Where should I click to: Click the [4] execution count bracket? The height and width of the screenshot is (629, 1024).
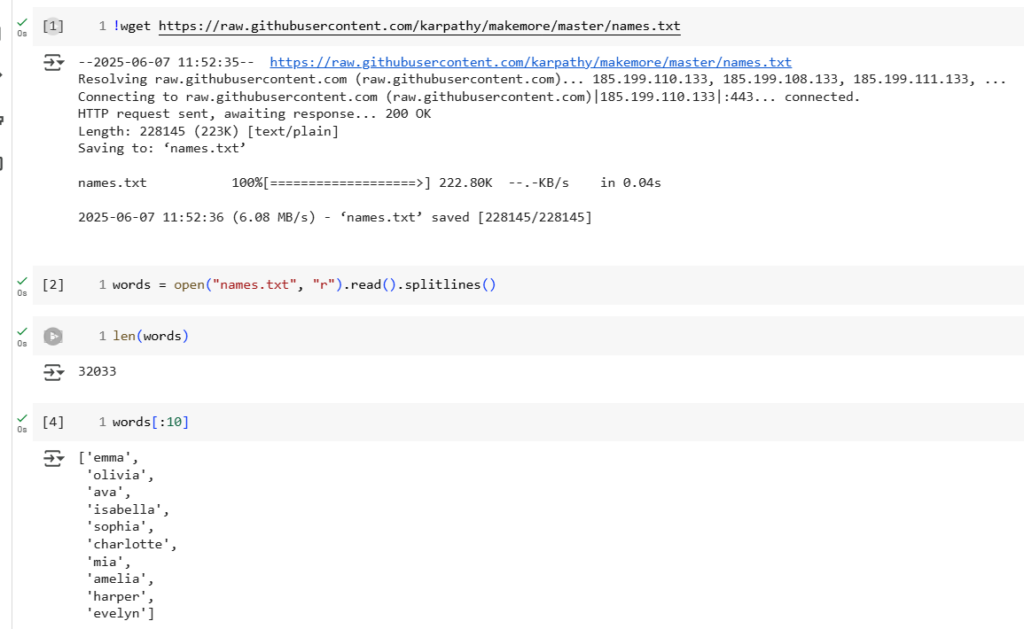53,423
